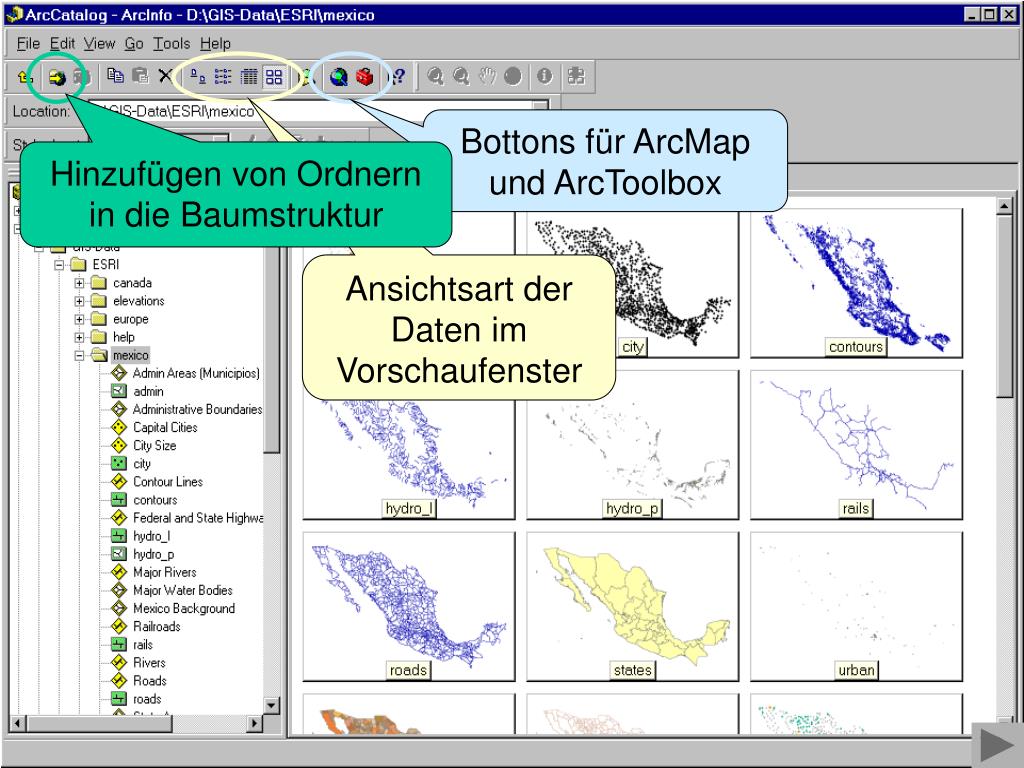Click the hydro_l coverage icon in tree

[x=118, y=536]
